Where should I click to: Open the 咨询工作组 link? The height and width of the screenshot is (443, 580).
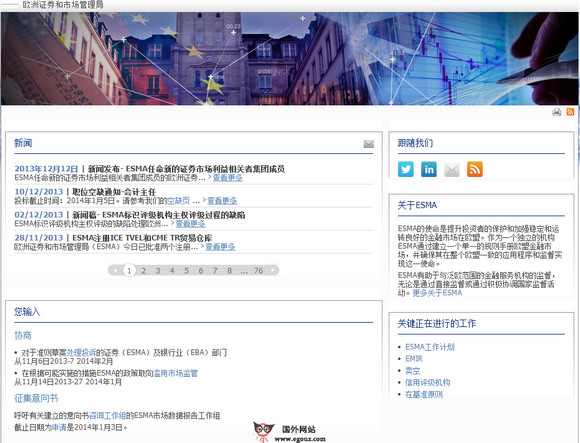107,416
